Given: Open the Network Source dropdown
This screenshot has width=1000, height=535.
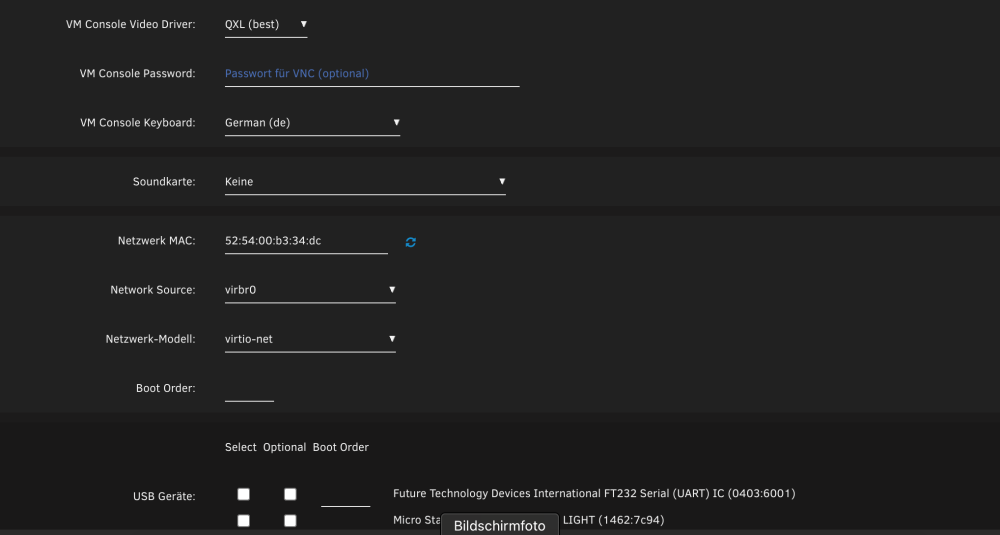Looking at the screenshot, I should tap(310, 291).
